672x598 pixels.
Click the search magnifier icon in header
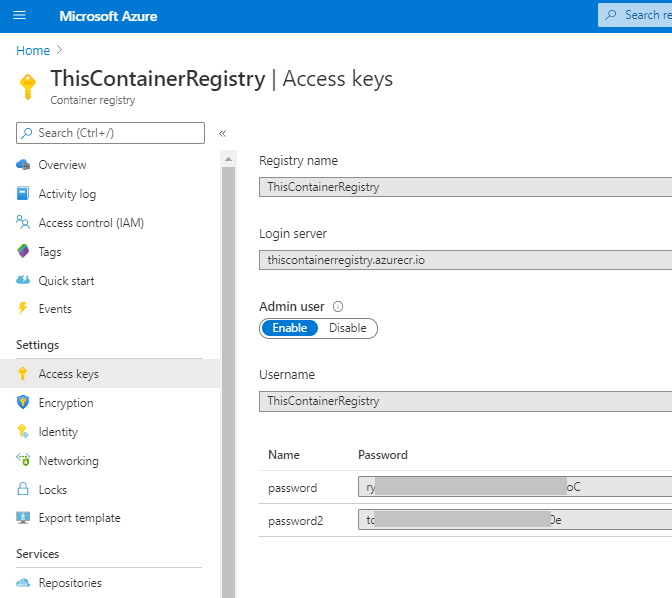click(x=610, y=15)
